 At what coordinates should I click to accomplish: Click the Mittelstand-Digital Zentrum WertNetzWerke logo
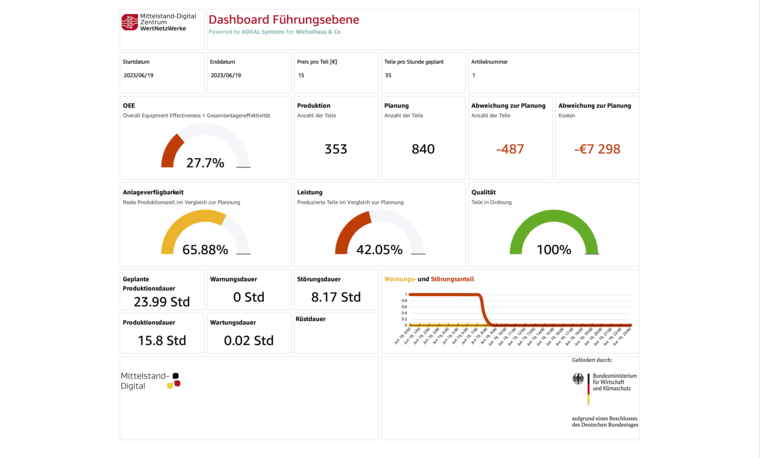(159, 22)
